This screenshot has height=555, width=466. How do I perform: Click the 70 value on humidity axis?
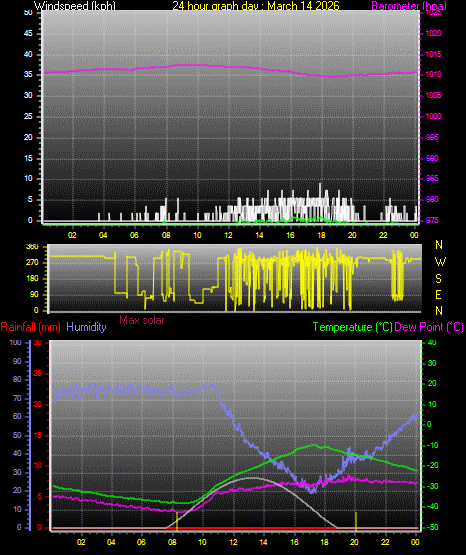coord(17,398)
